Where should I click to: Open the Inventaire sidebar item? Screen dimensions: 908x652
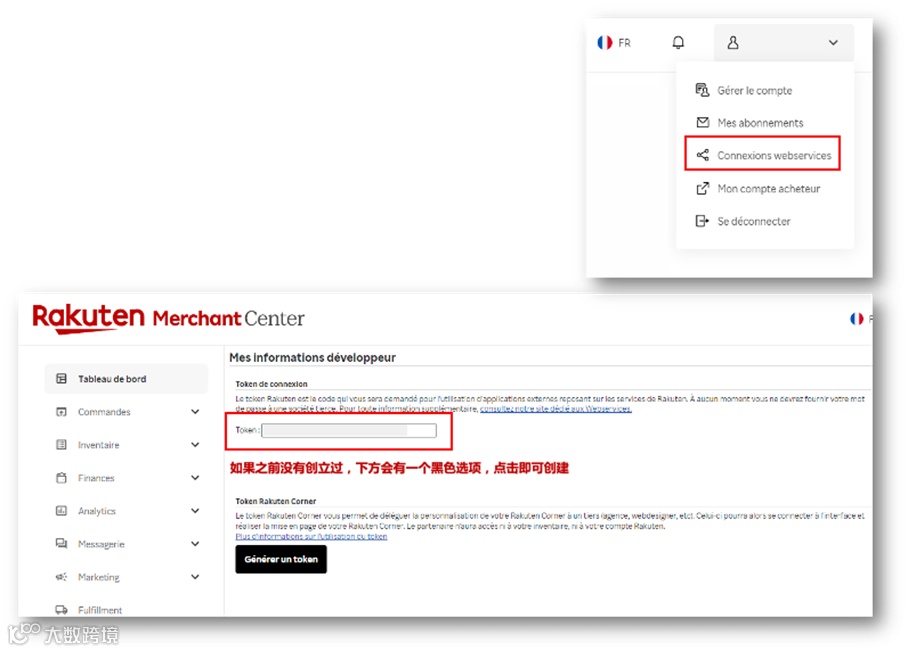tap(98, 445)
